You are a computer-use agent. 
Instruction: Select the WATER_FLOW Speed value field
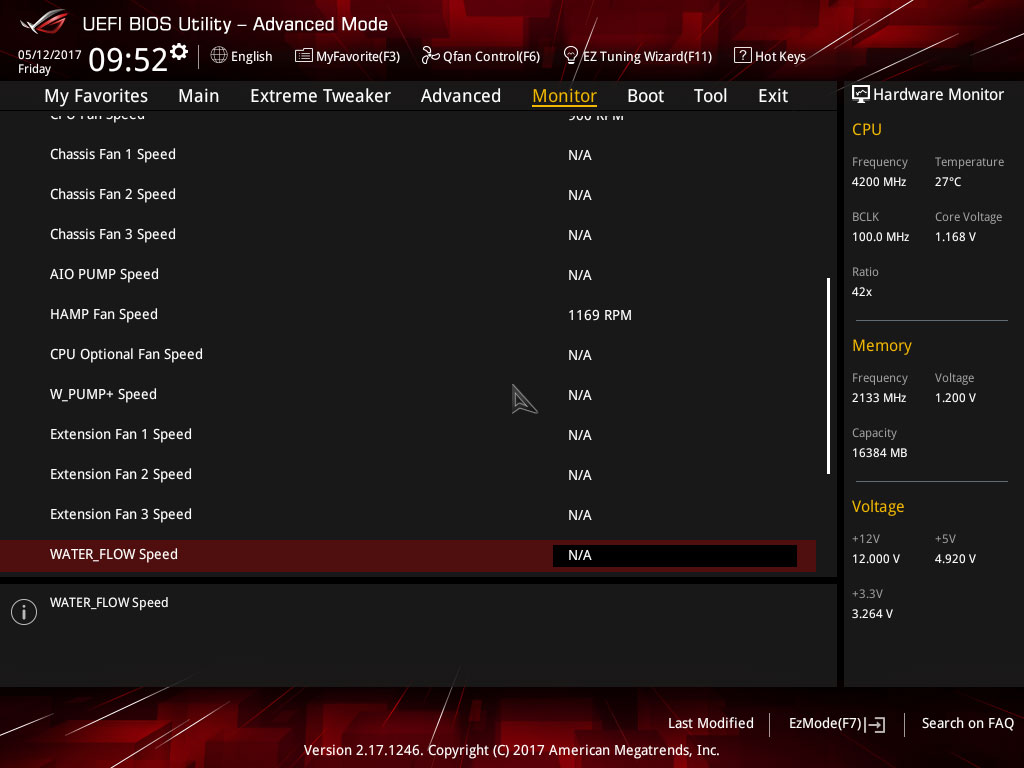click(x=675, y=556)
